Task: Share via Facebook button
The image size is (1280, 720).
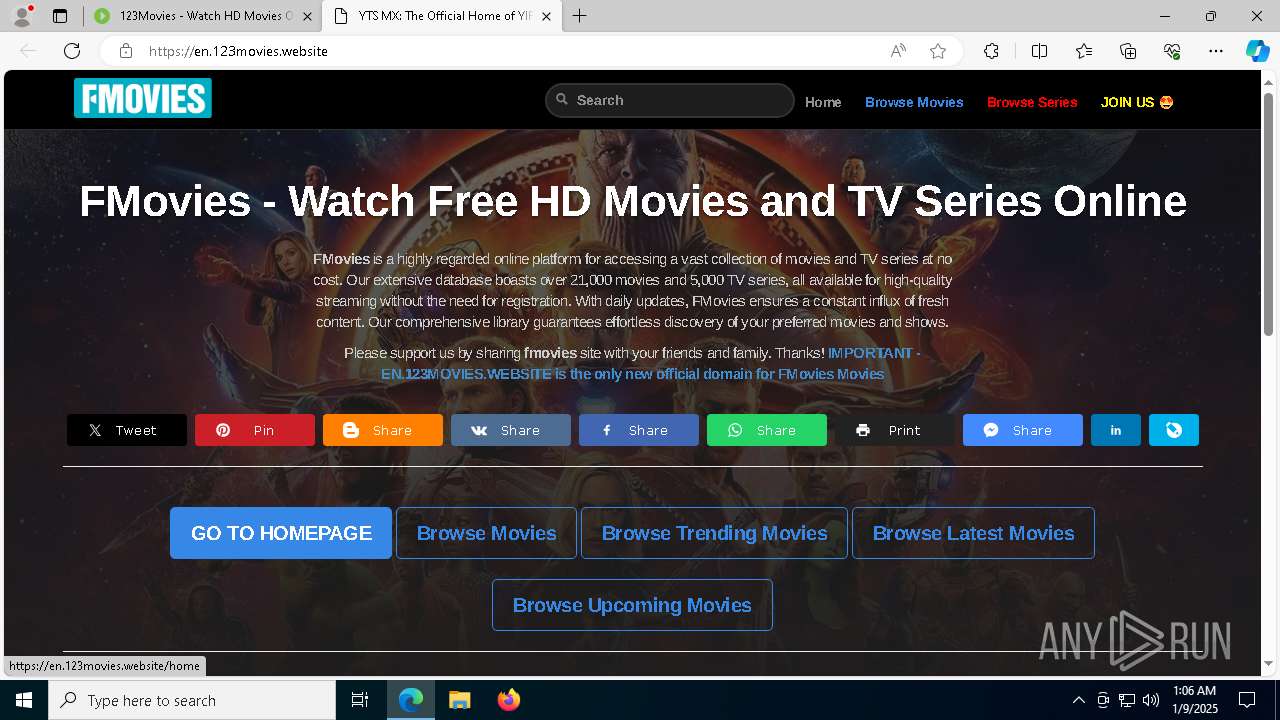Action: pyautogui.click(x=639, y=430)
